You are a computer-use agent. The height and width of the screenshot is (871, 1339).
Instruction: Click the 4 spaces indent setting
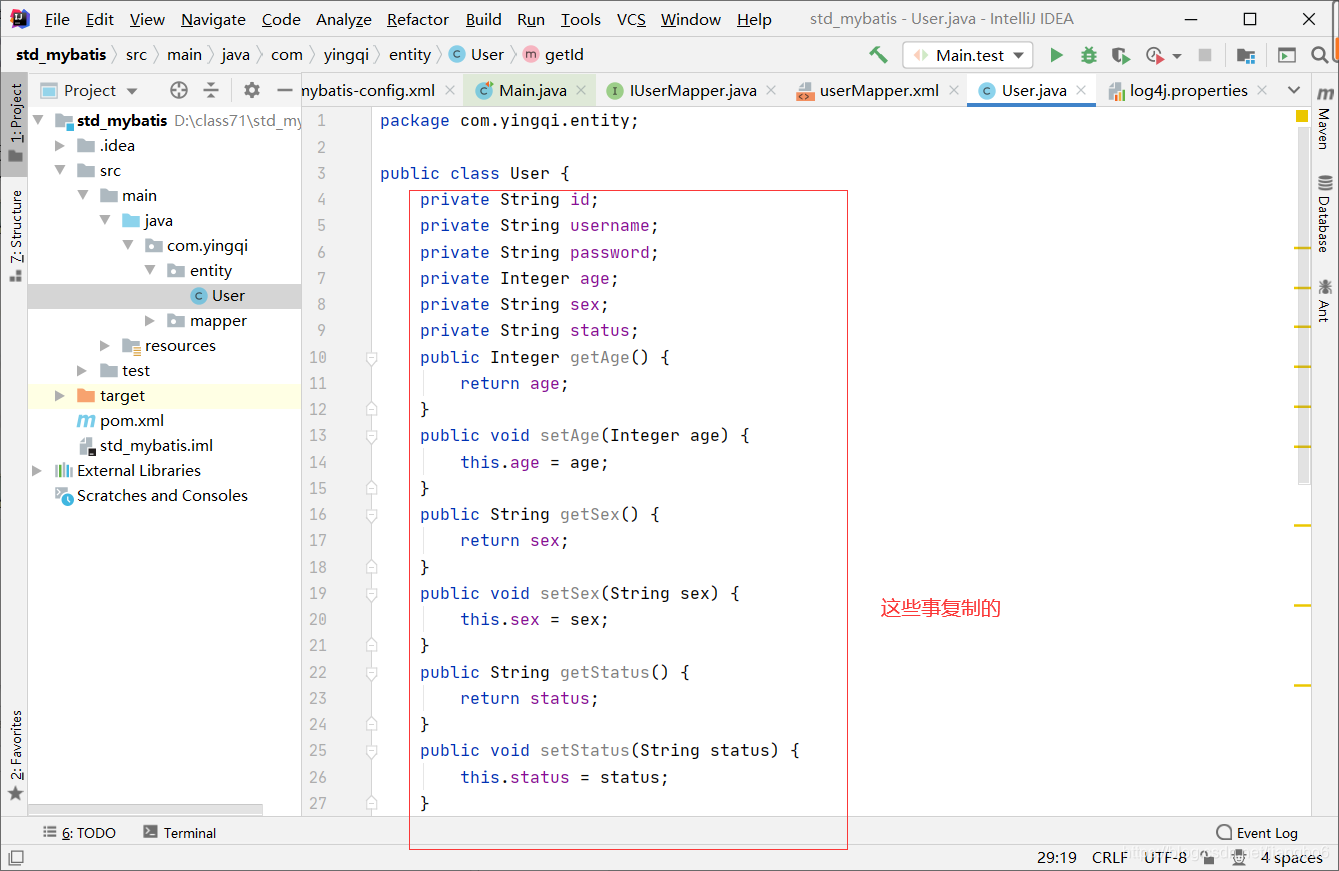pyautogui.click(x=1292, y=857)
